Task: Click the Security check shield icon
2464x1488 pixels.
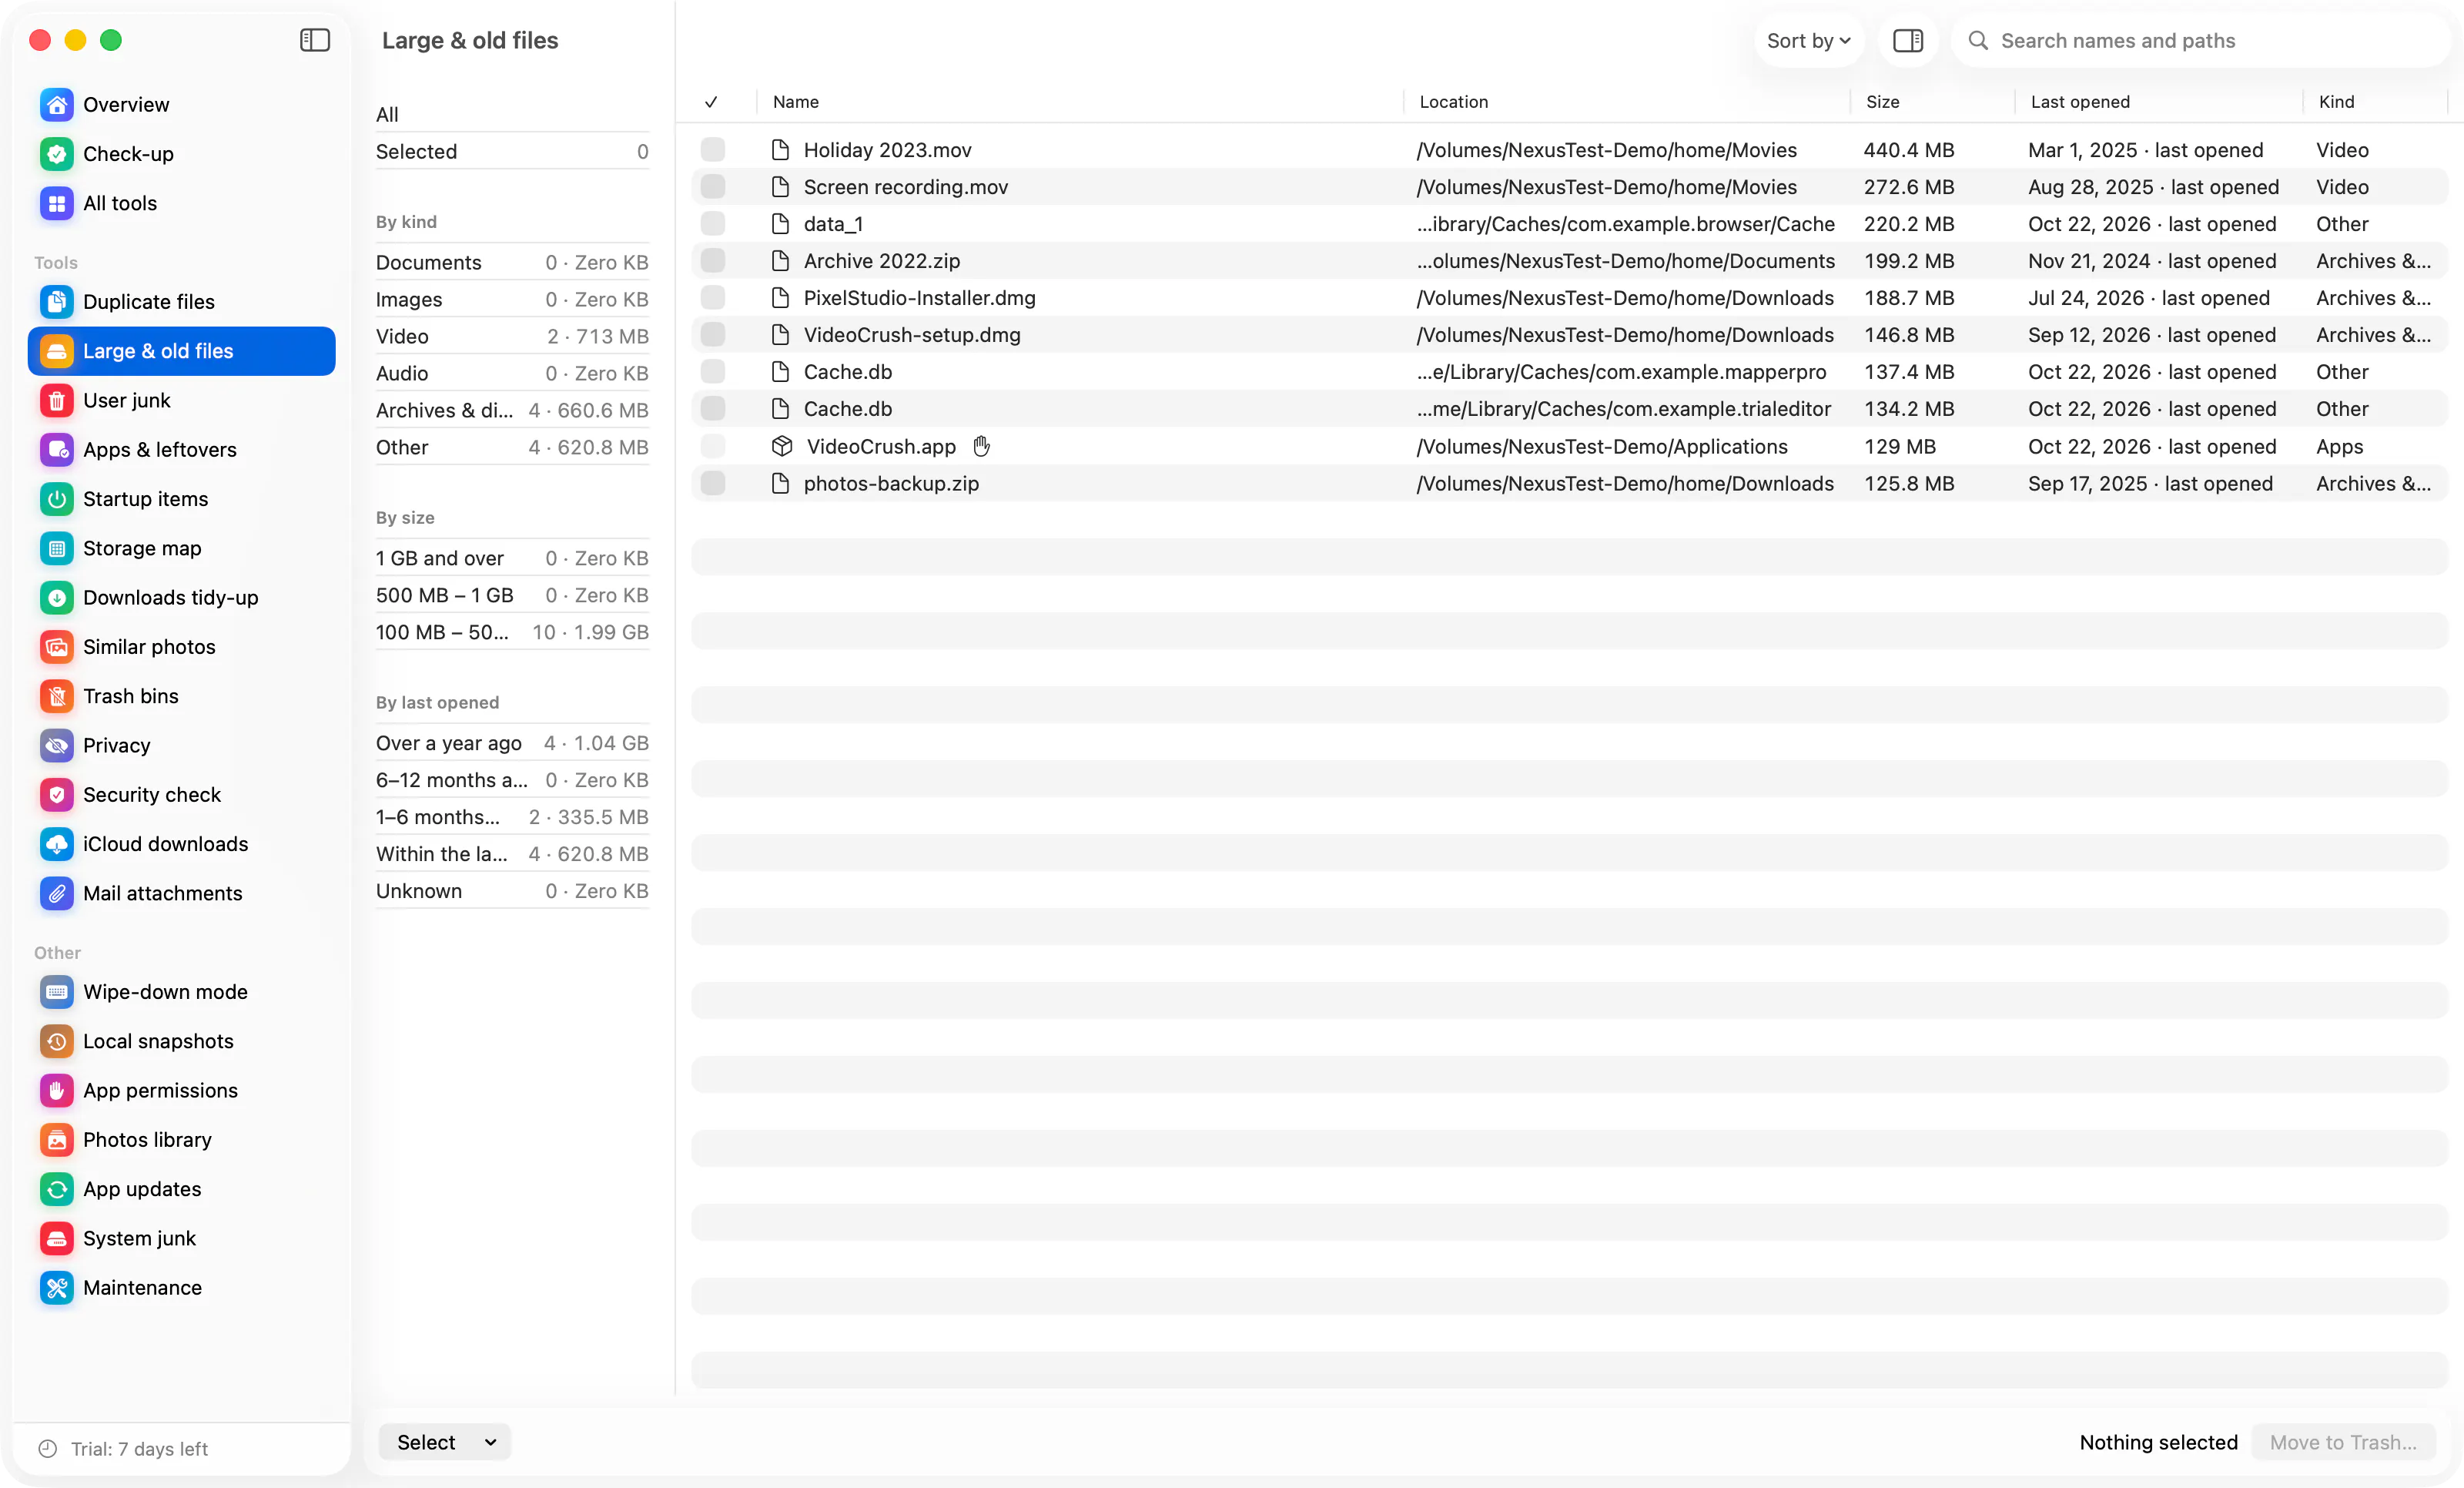Action: point(57,794)
